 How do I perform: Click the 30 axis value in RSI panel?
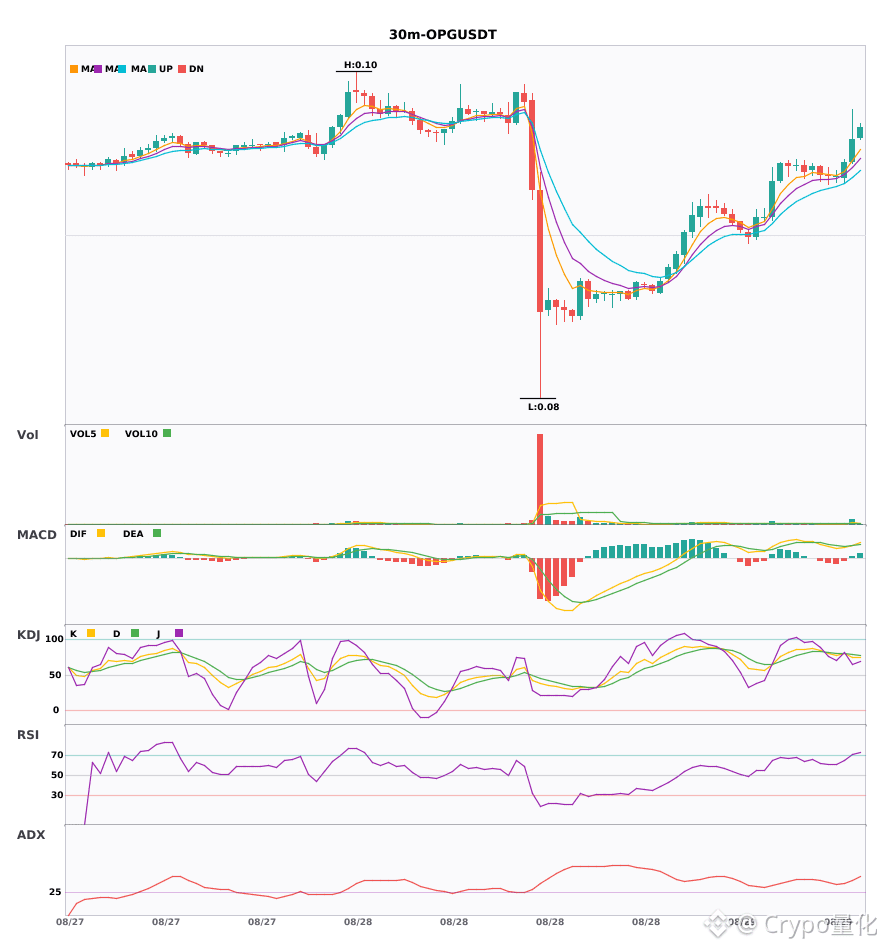click(x=57, y=795)
